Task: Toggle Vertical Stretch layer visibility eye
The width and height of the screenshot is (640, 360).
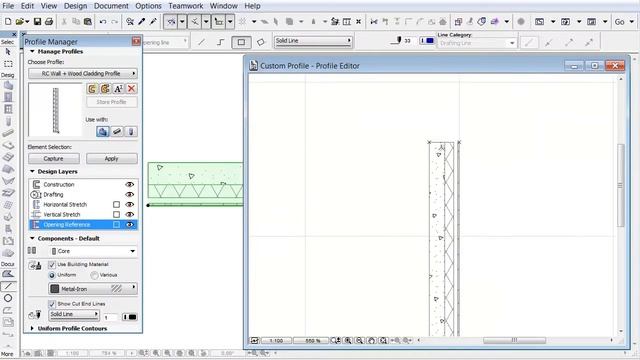Action: pos(130,215)
